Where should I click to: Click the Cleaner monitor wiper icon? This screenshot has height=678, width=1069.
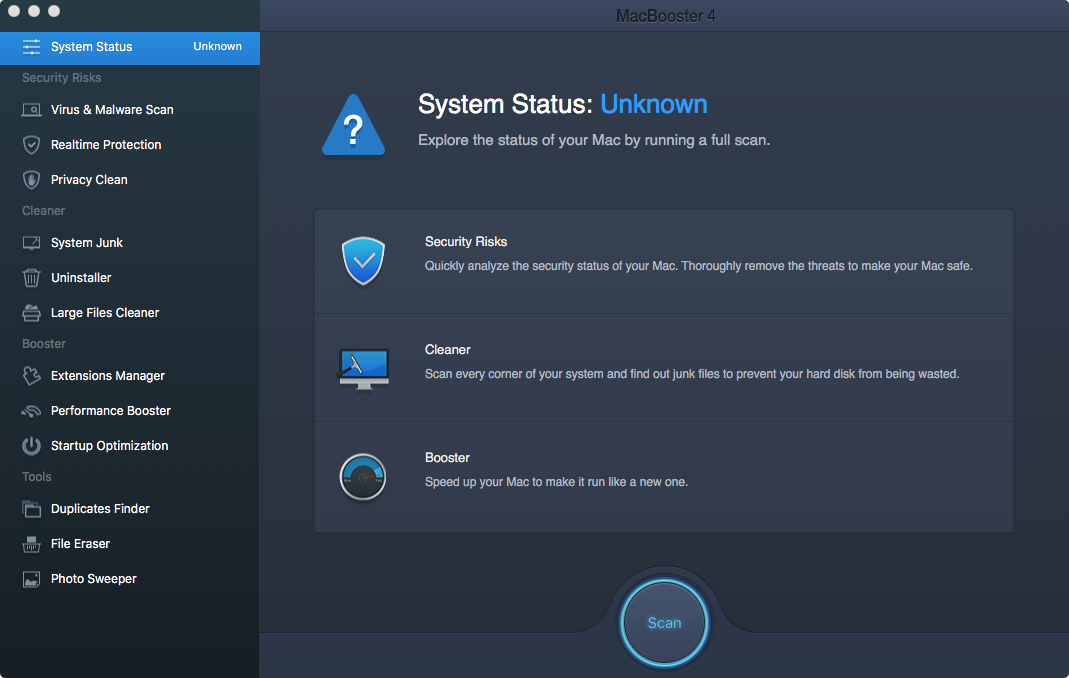(363, 369)
